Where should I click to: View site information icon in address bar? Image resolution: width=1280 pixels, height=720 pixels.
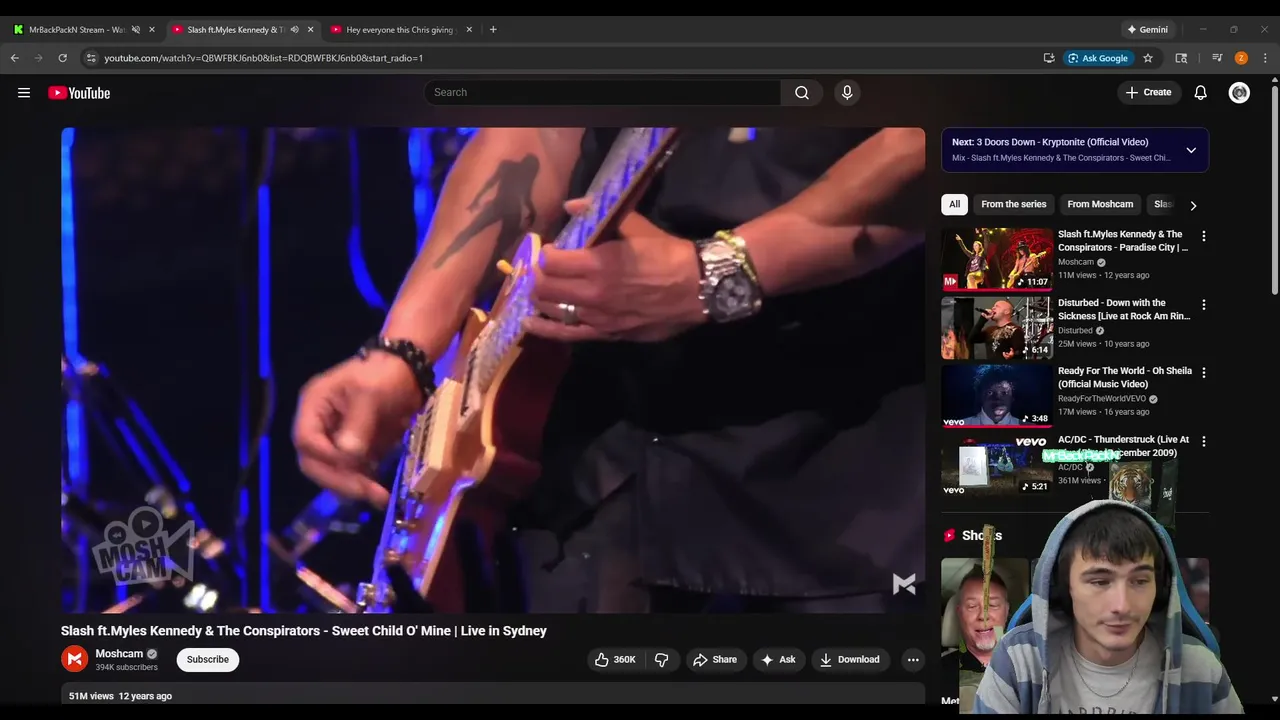(x=91, y=58)
